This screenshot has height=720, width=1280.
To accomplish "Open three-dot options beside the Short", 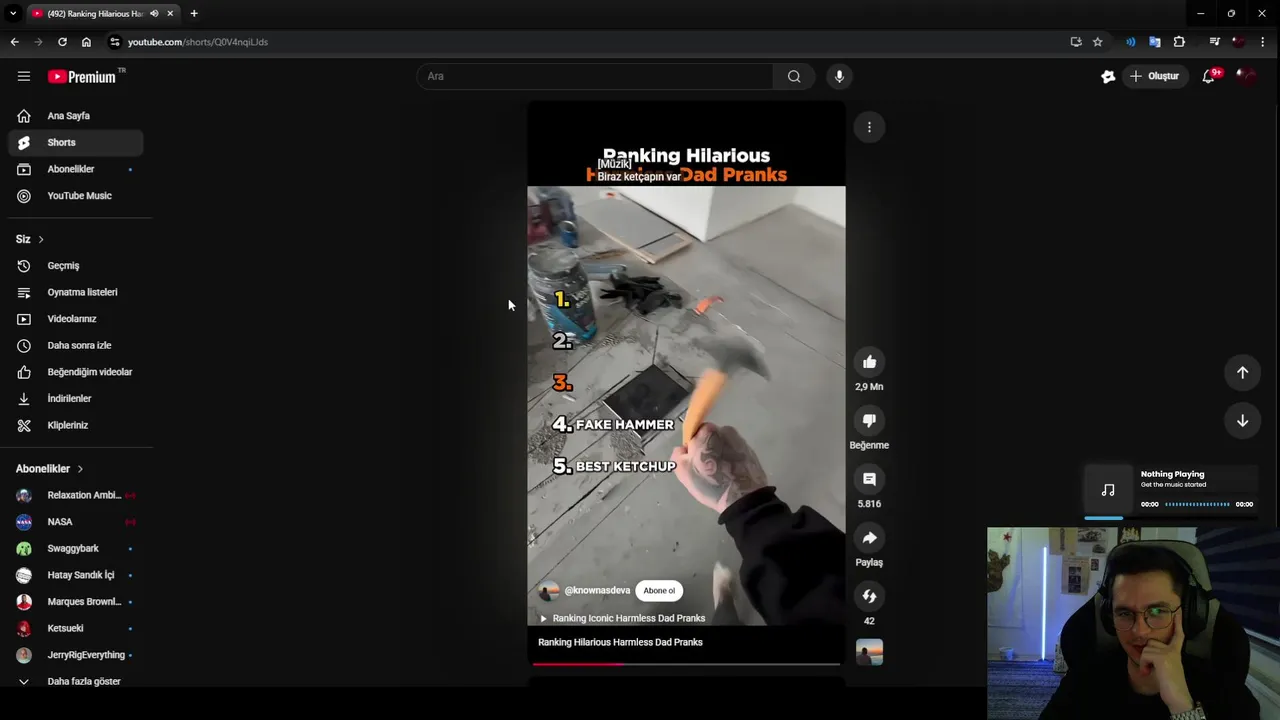I will click(869, 127).
